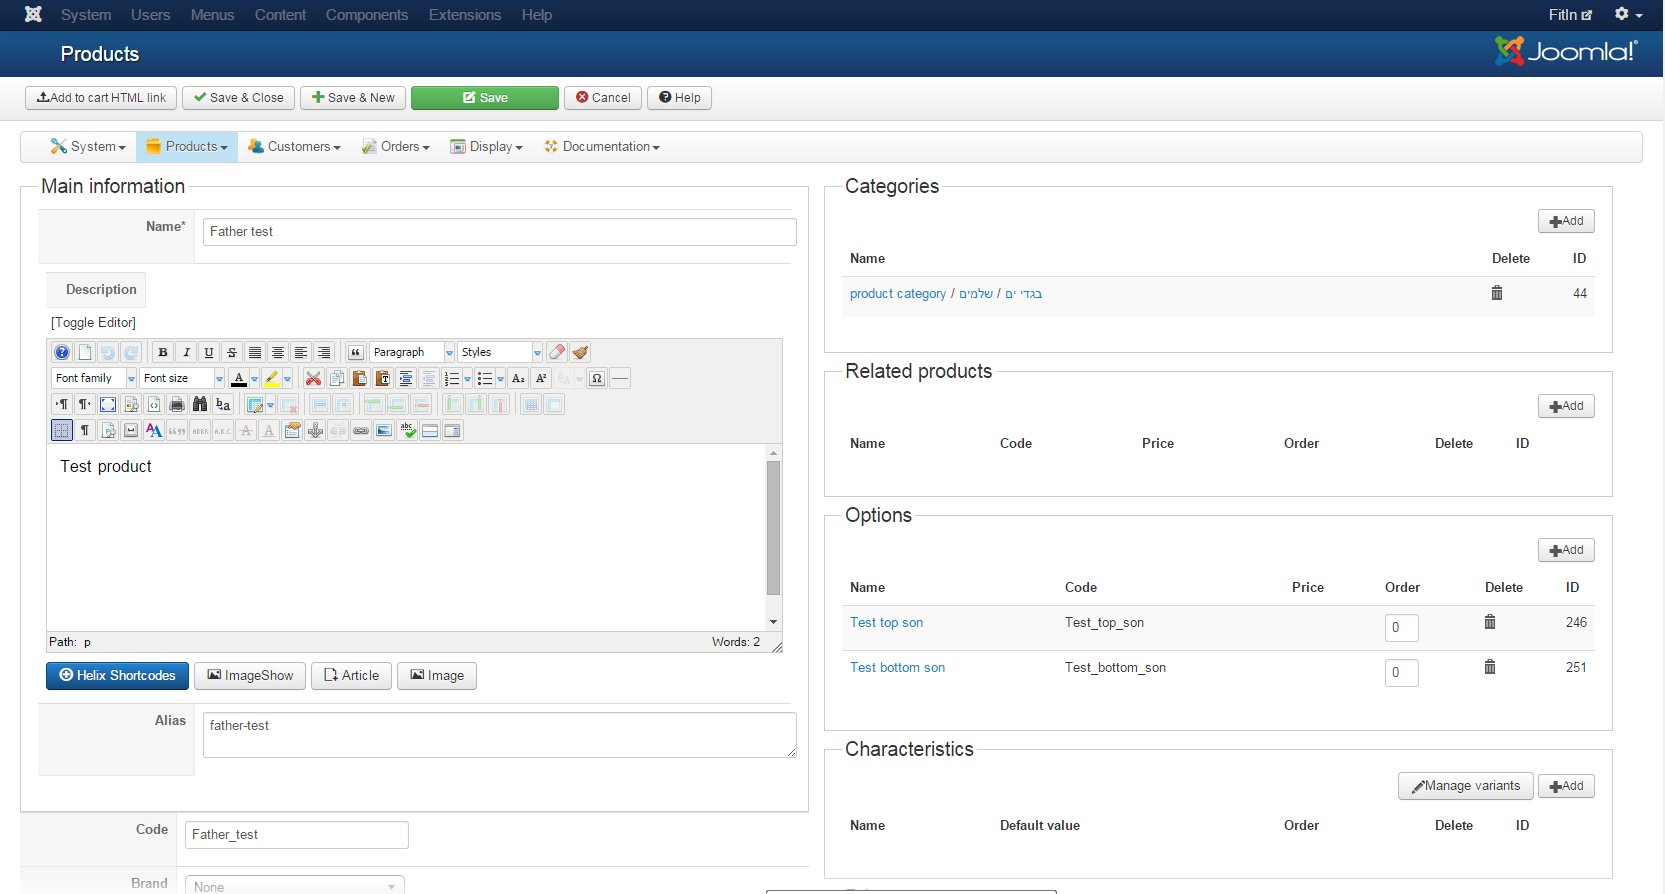Remove formatting with the eraser icon
1665x894 pixels.
pyautogui.click(x=557, y=352)
